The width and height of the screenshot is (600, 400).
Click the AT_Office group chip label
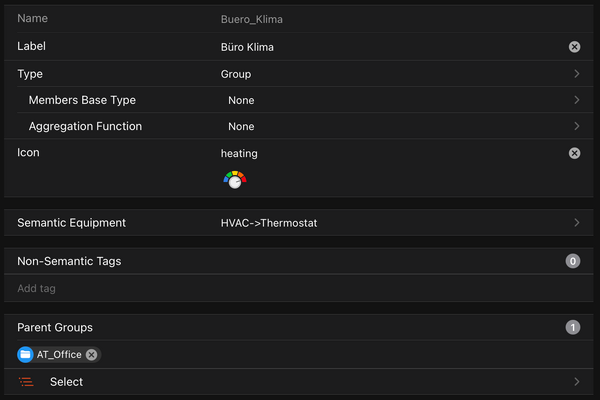[59, 355]
